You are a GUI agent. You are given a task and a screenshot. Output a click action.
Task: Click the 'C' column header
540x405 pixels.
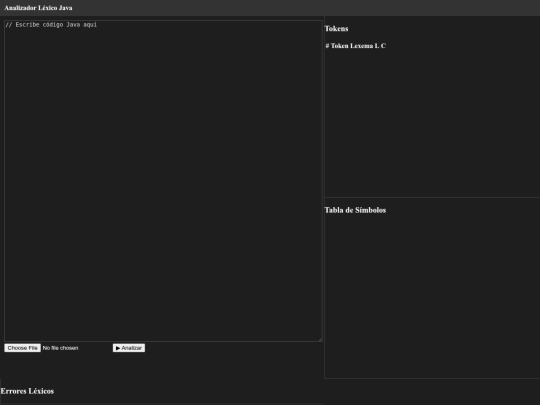point(383,46)
